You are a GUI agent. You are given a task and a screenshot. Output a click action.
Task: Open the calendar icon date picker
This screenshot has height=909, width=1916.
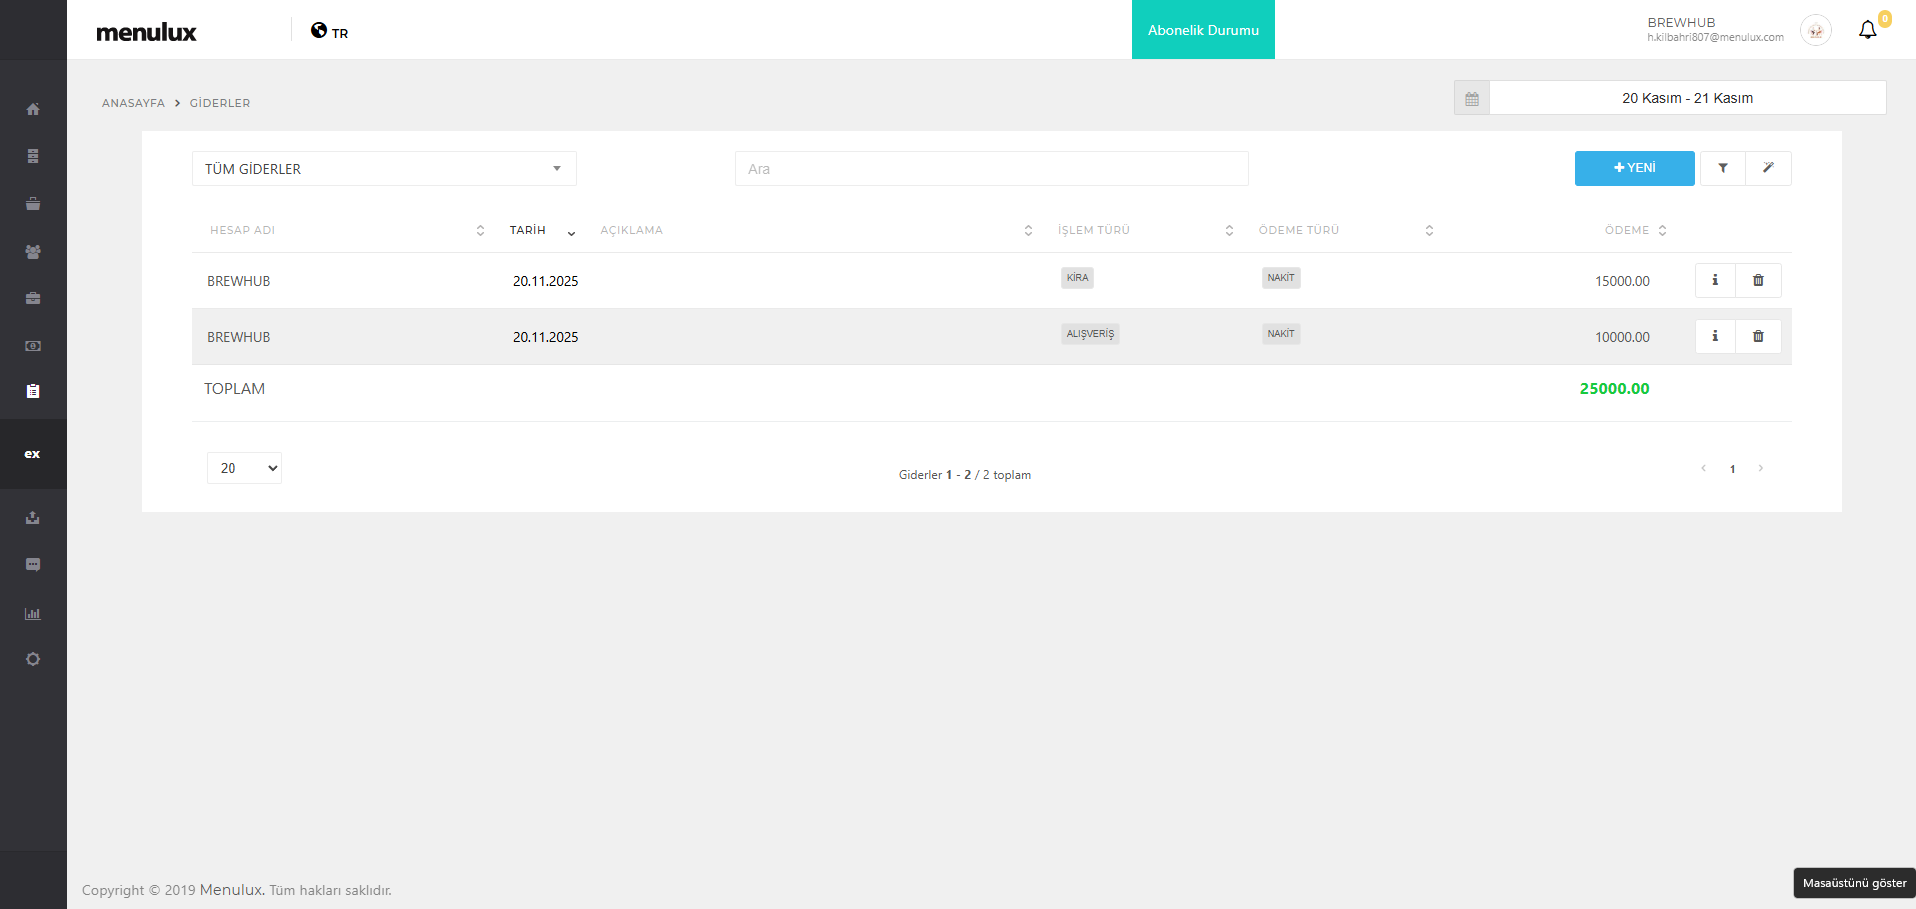pos(1471,98)
